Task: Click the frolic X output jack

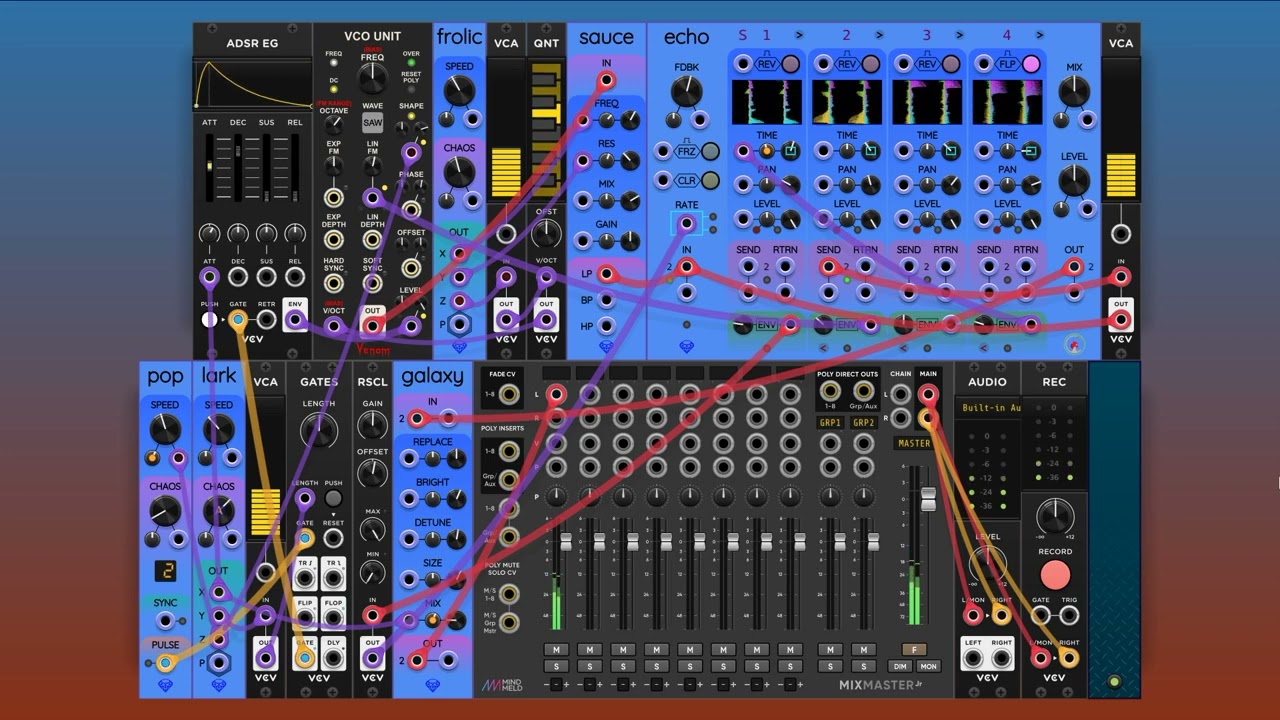Action: tap(459, 254)
